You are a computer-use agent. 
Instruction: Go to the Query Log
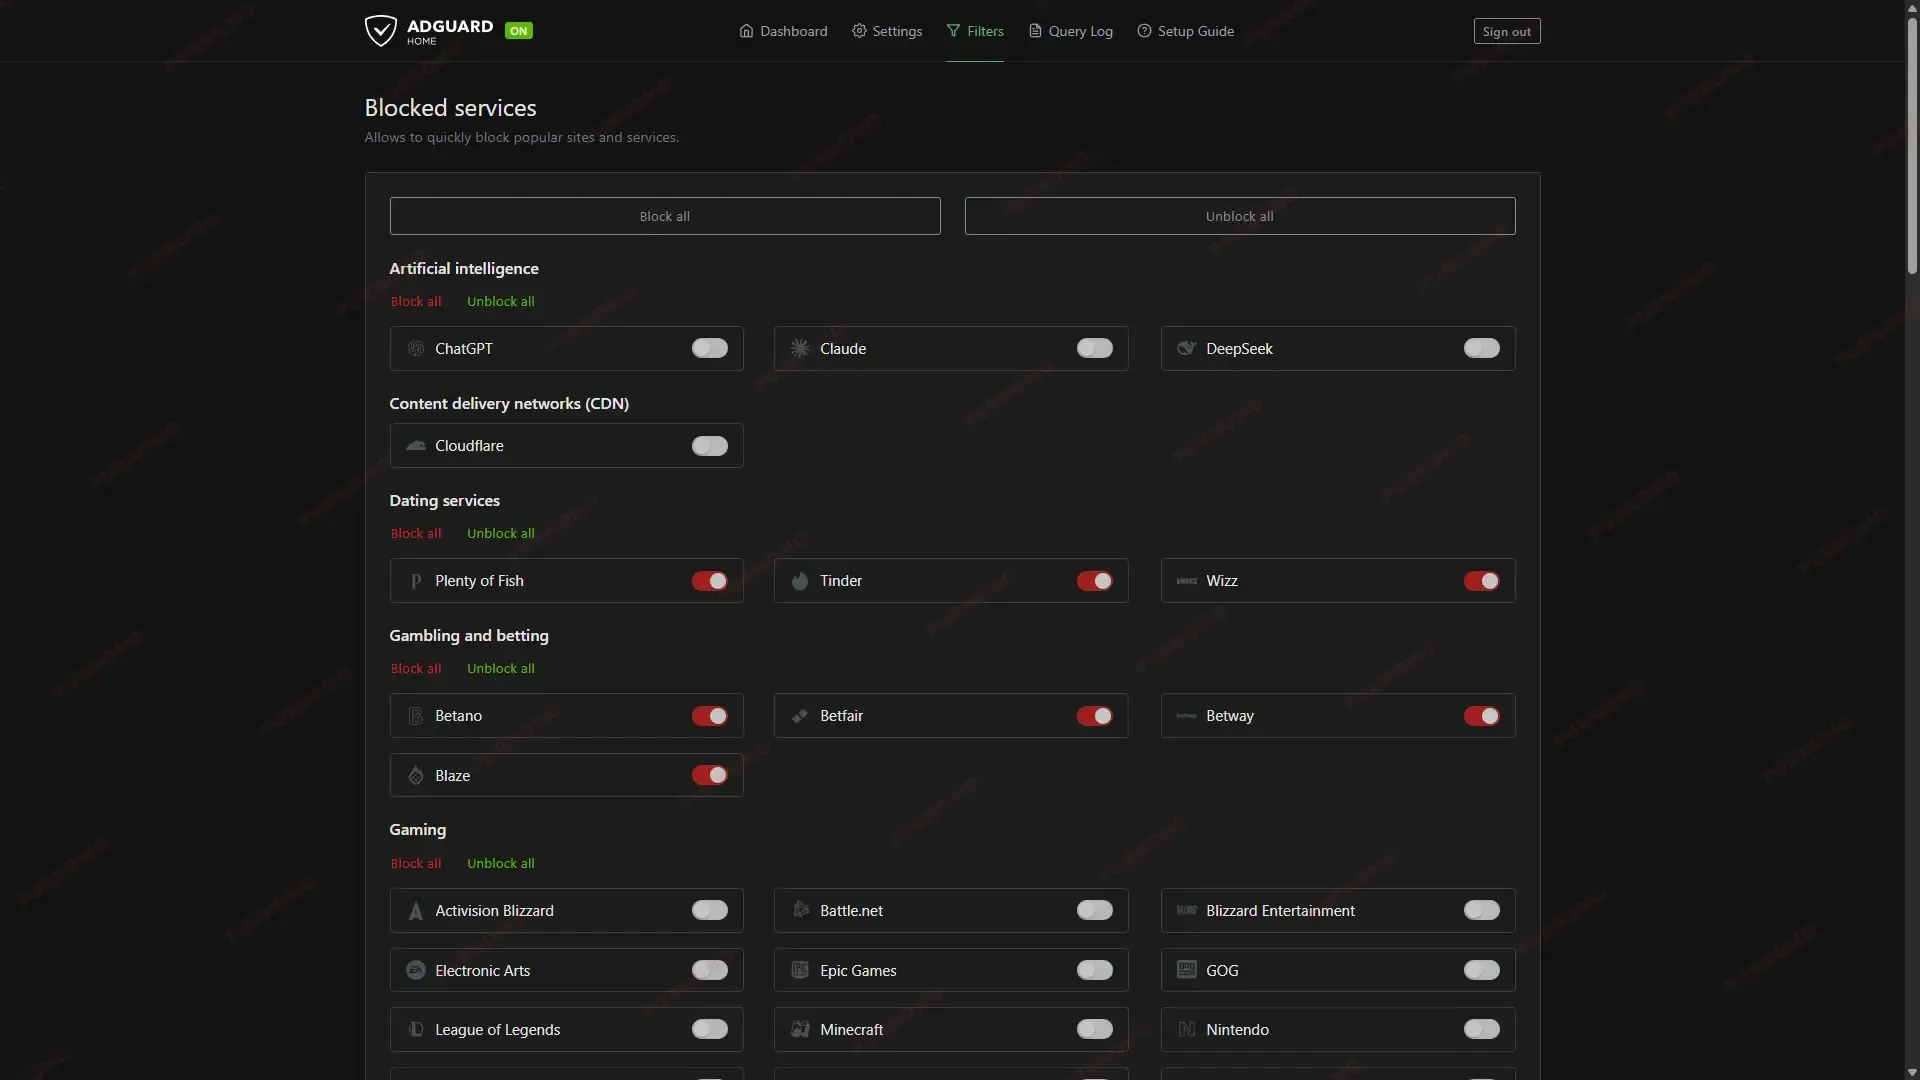click(x=1071, y=31)
